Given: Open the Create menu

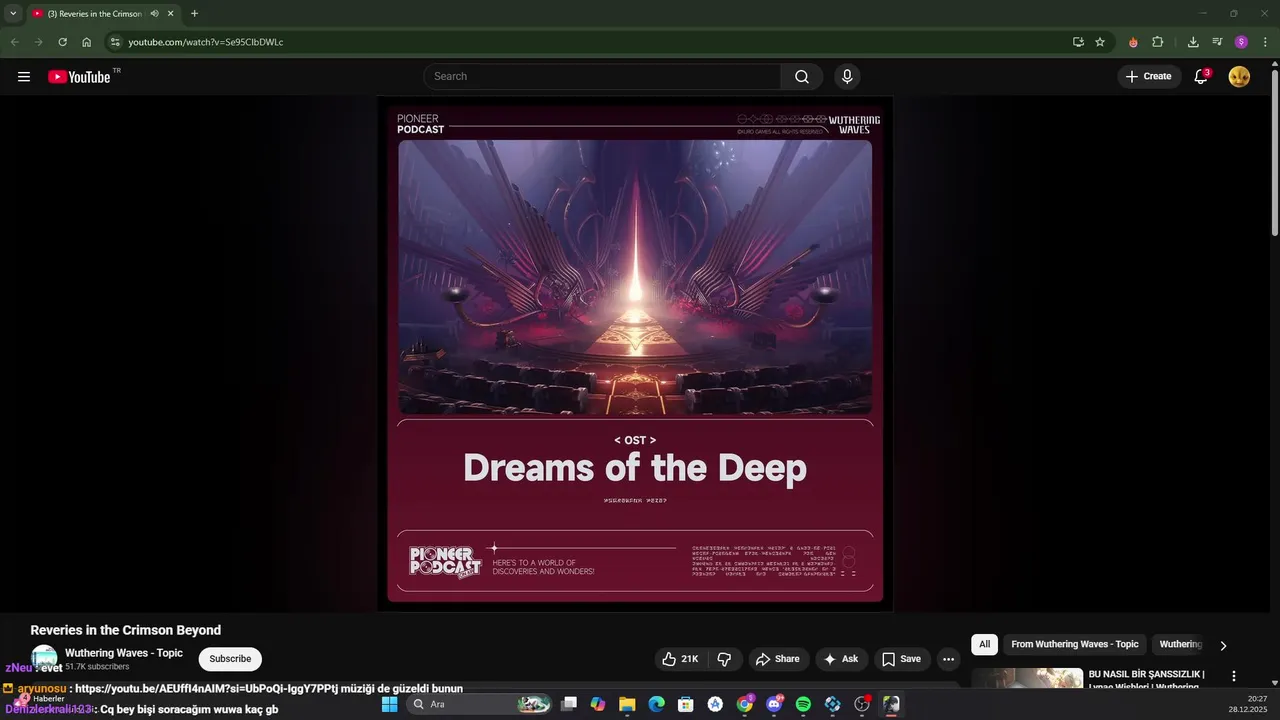Looking at the screenshot, I should tap(1149, 76).
